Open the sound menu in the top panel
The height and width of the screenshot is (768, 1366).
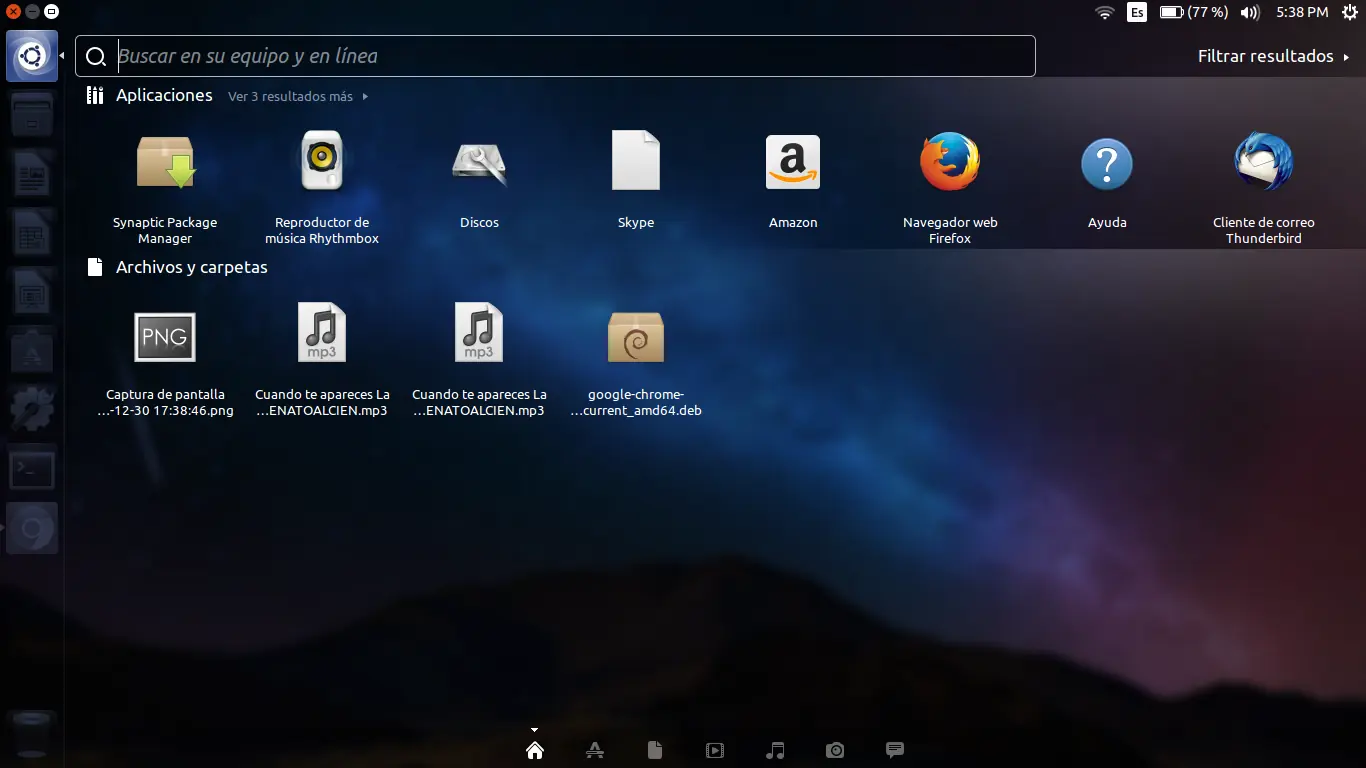1249,12
